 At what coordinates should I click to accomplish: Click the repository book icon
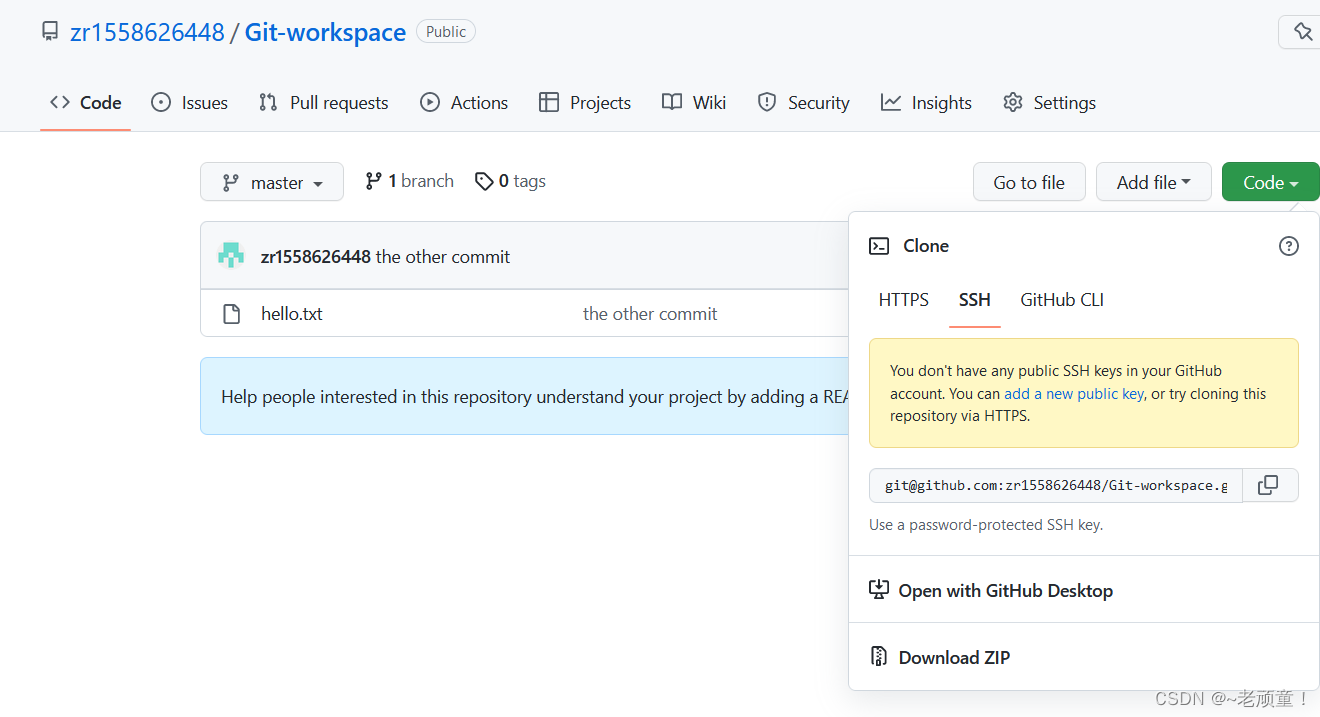tap(50, 32)
